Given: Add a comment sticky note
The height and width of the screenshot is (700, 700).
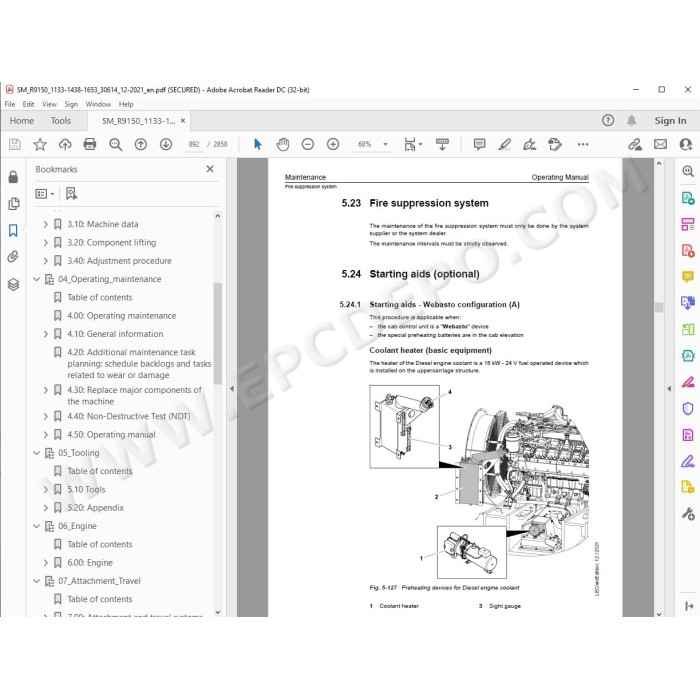Looking at the screenshot, I should click(479, 144).
